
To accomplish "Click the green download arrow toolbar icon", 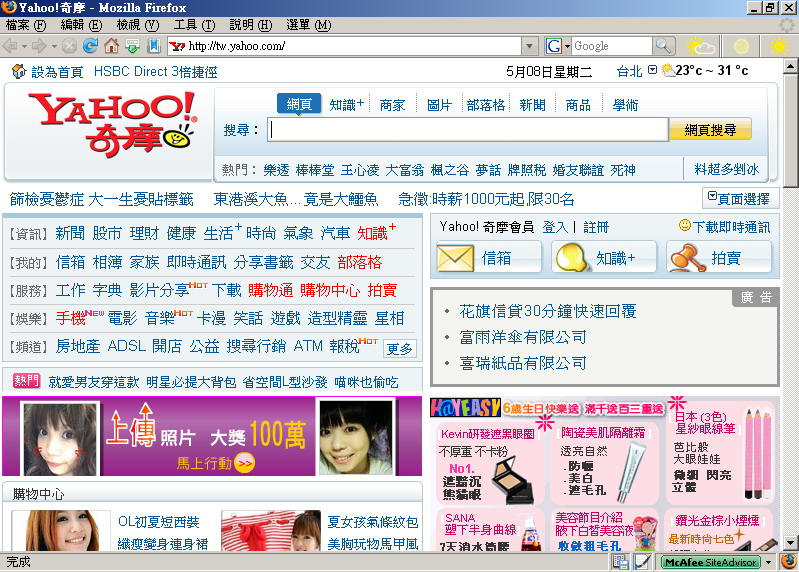I will pyautogui.click(x=132, y=46).
